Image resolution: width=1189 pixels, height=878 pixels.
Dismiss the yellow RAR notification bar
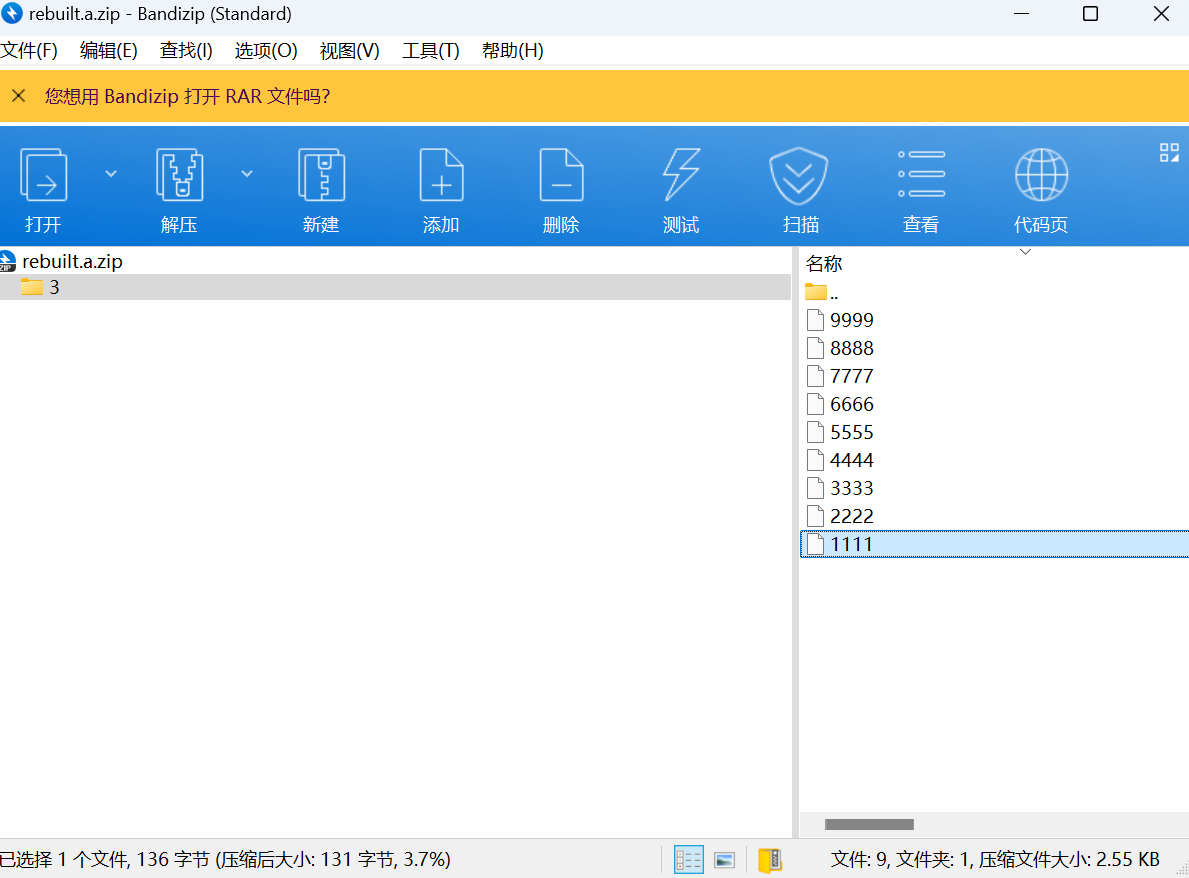[x=19, y=96]
